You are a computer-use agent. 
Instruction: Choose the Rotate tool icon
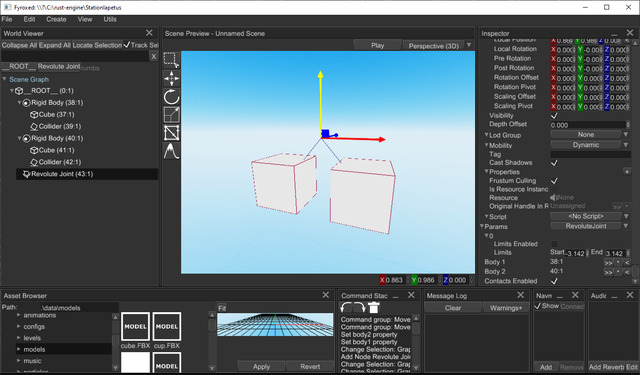pos(171,97)
